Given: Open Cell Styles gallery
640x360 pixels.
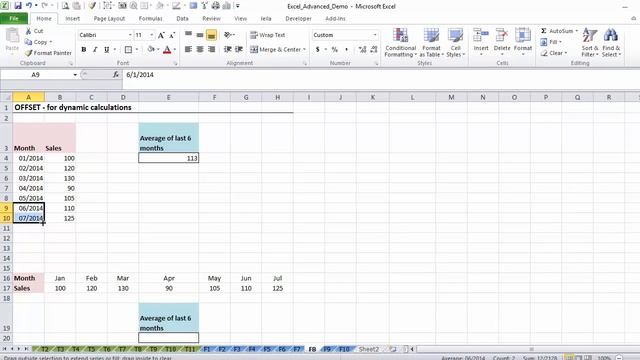Looking at the screenshot, I should [x=455, y=42].
